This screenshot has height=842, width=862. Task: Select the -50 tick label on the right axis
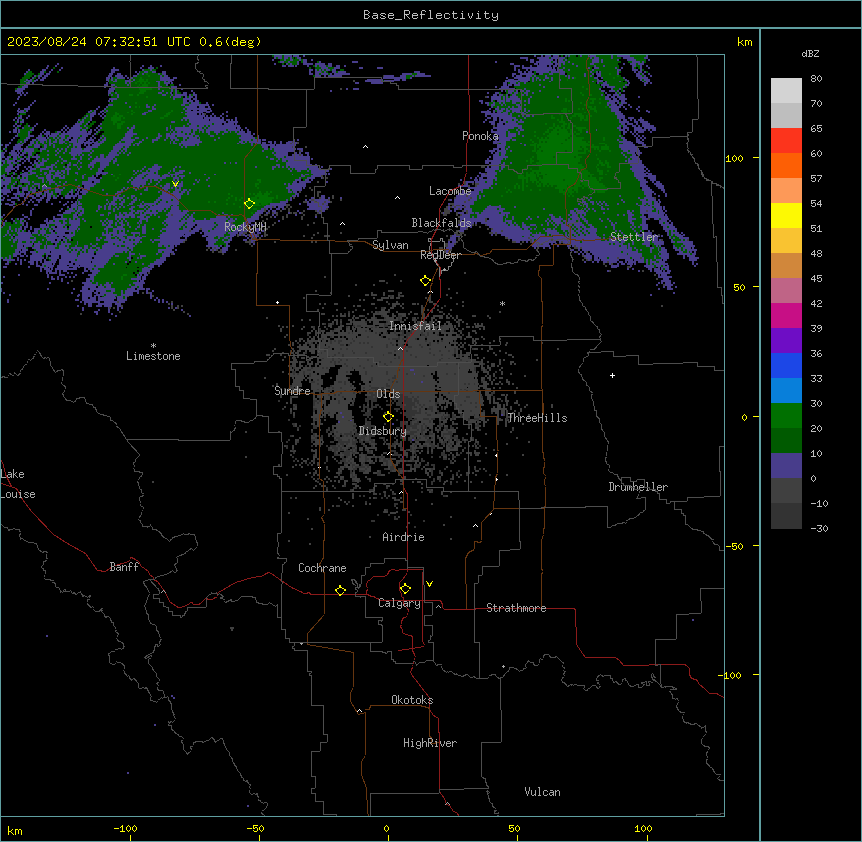(734, 546)
